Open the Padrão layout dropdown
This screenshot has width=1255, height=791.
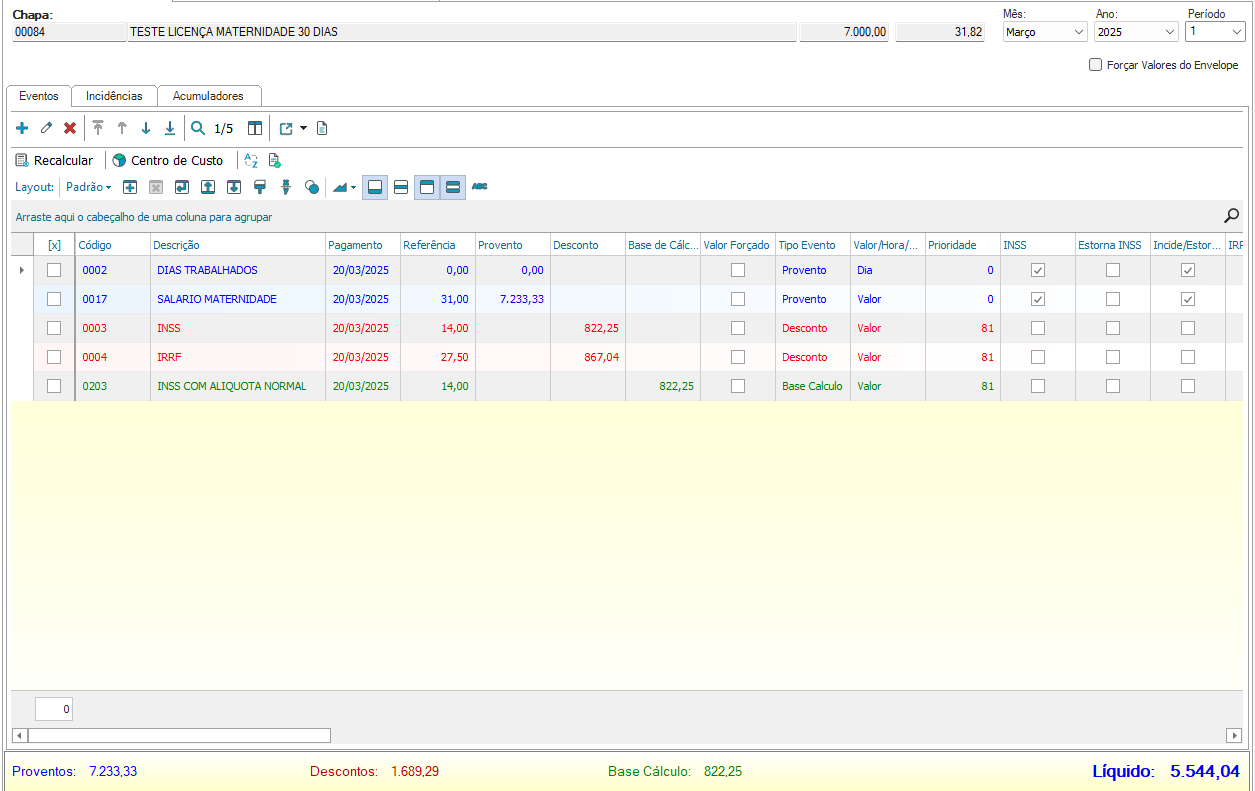click(89, 187)
